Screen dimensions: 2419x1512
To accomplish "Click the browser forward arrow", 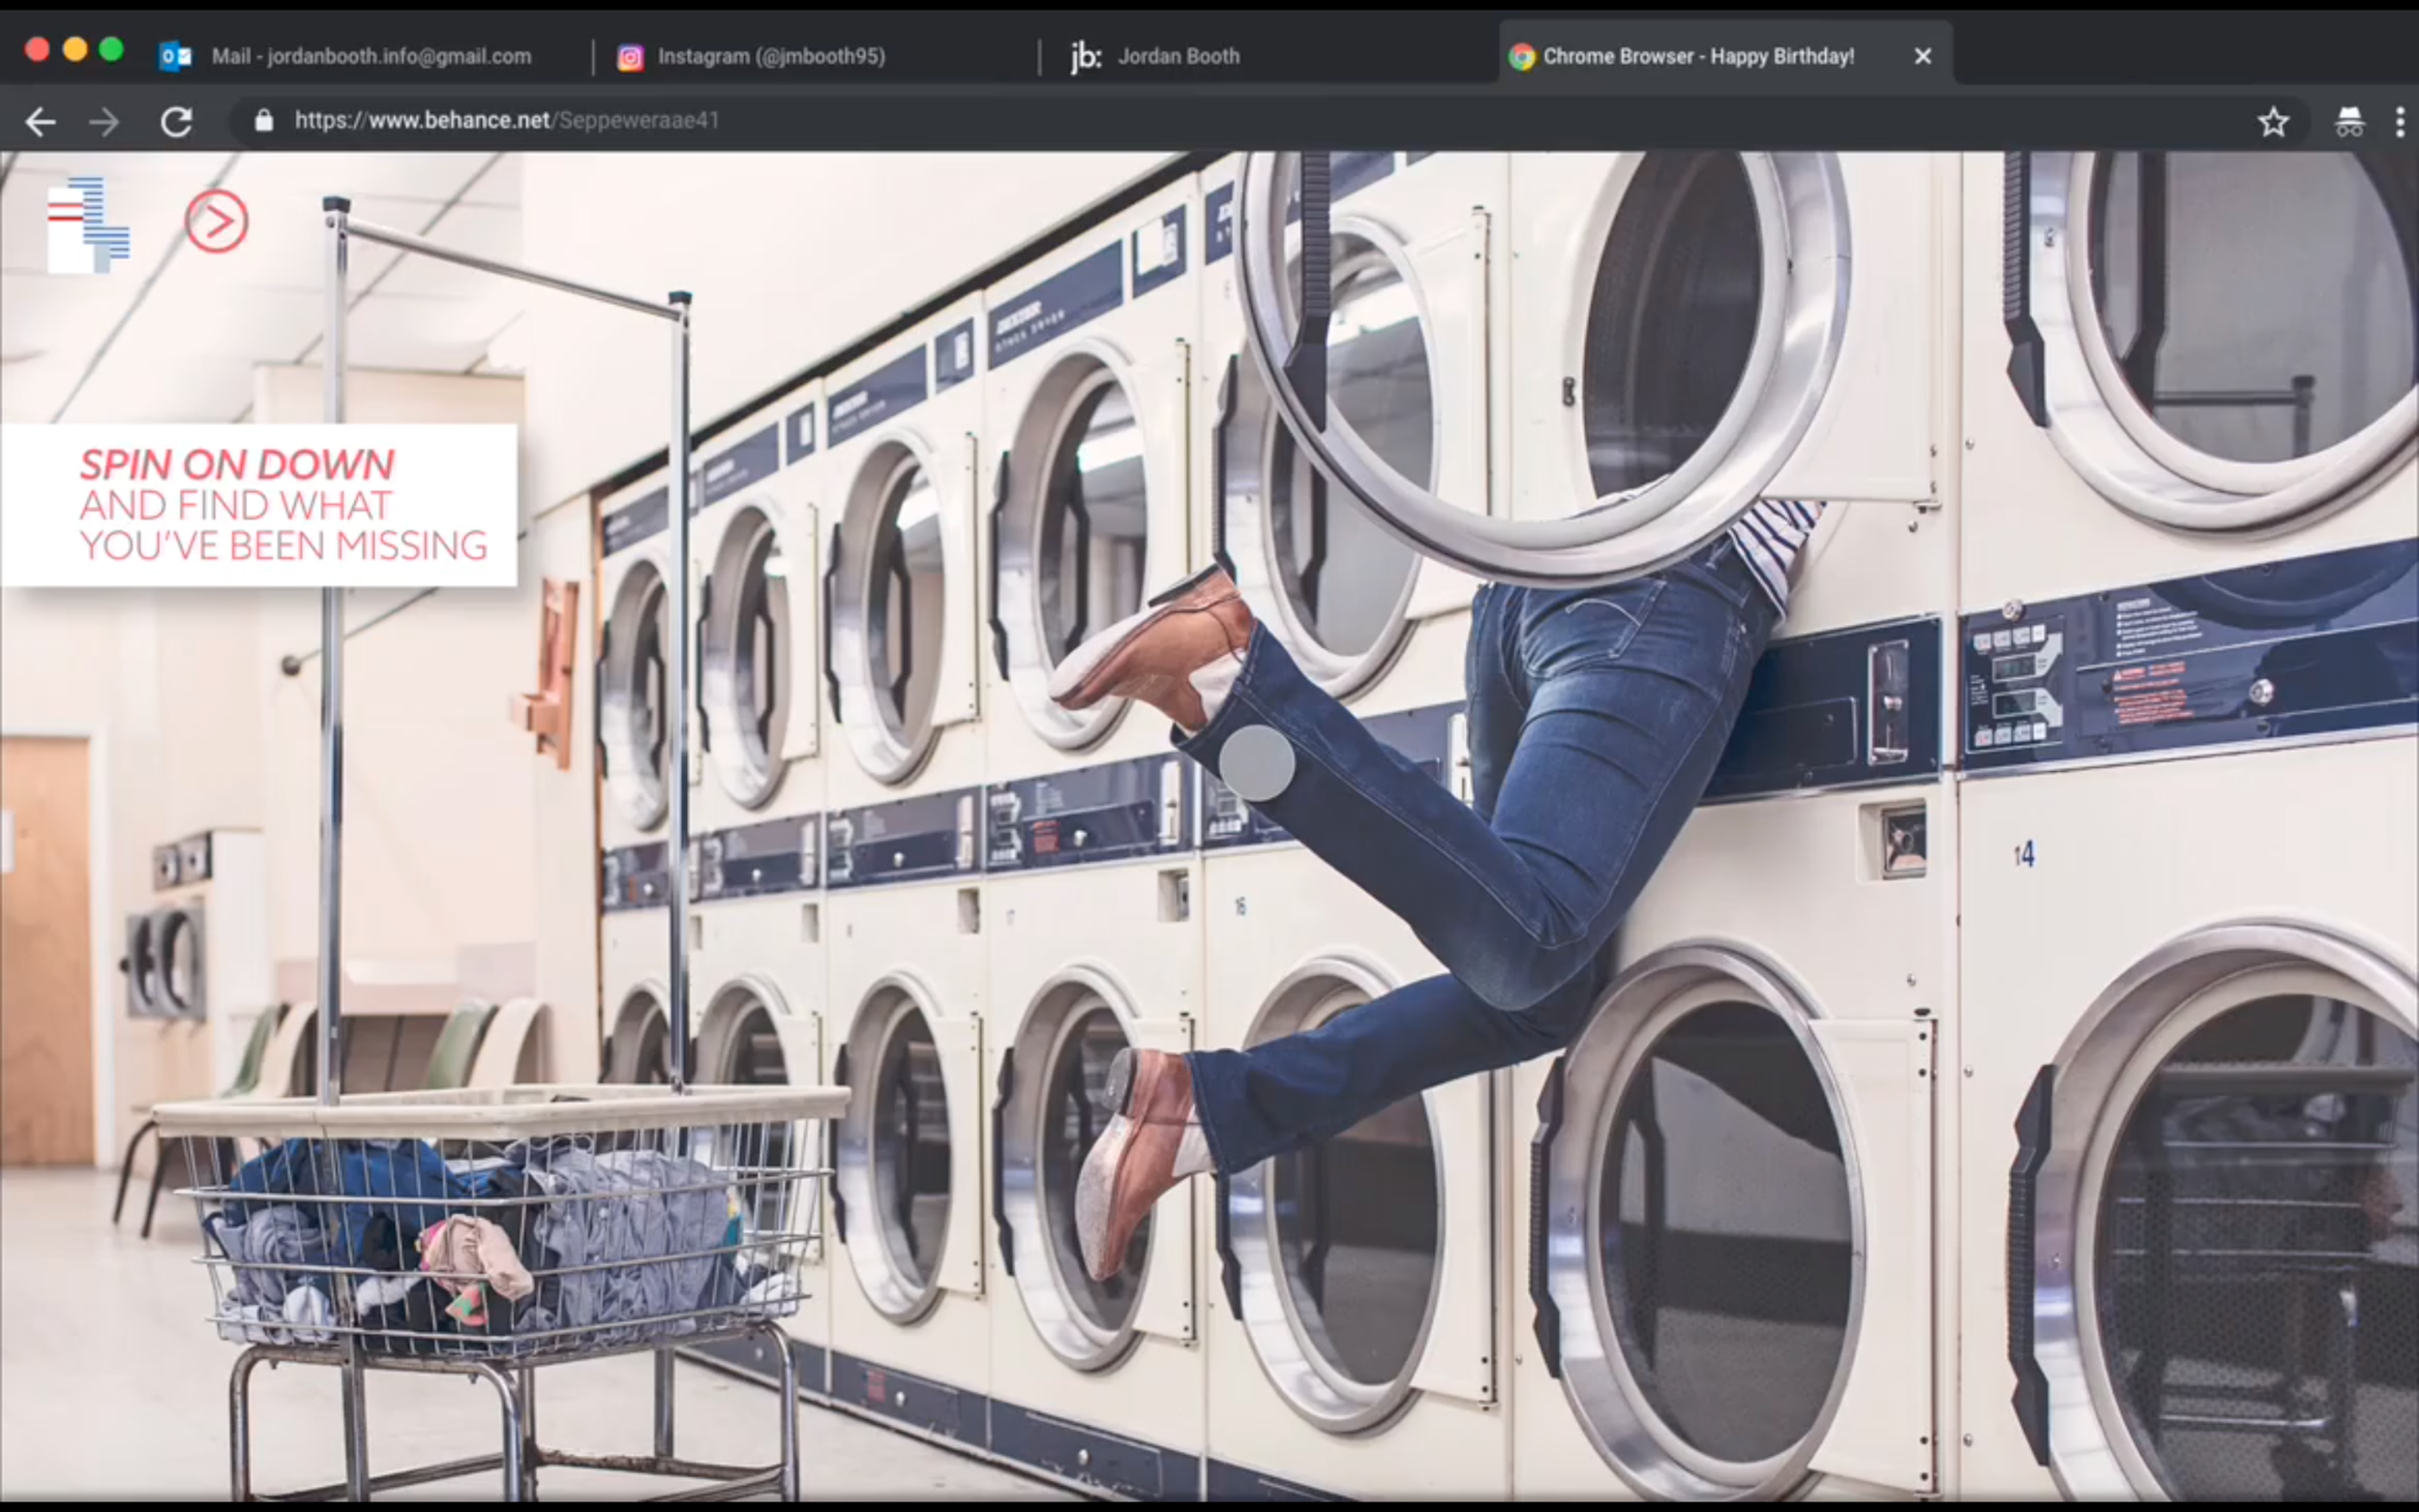I will tap(104, 122).
